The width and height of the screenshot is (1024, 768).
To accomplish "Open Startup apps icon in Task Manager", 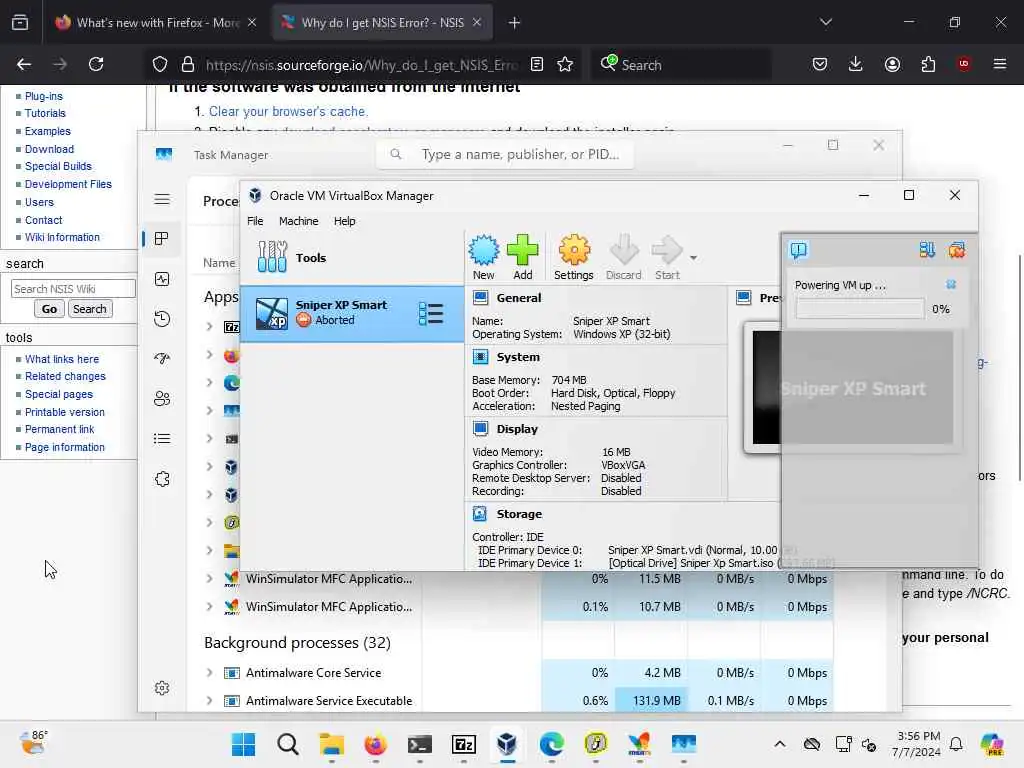I will pos(162,359).
